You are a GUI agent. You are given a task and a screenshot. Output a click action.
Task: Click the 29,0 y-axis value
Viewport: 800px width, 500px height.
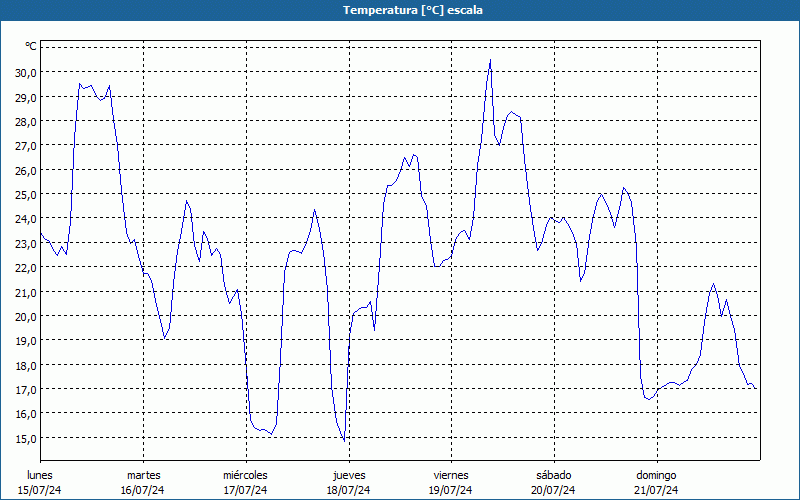pyautogui.click(x=26, y=97)
